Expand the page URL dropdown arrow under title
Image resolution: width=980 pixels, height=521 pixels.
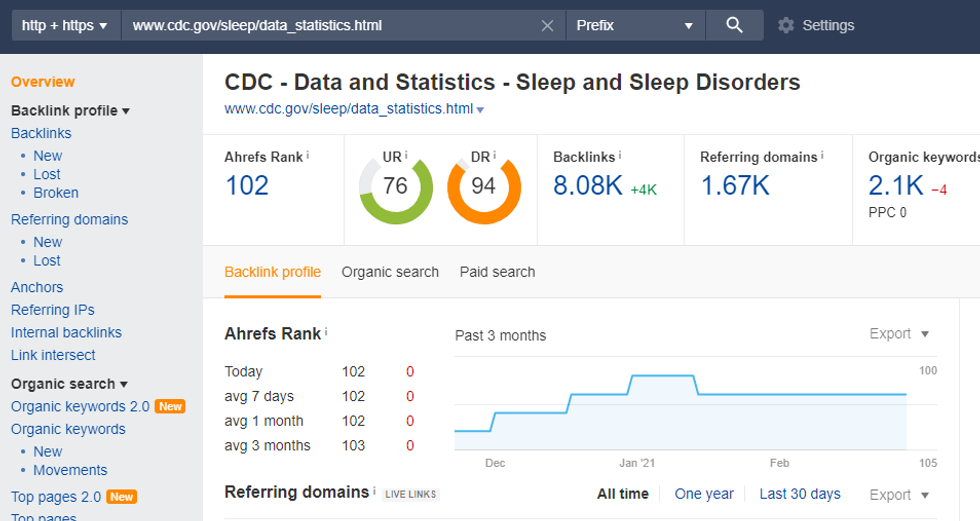[480, 110]
